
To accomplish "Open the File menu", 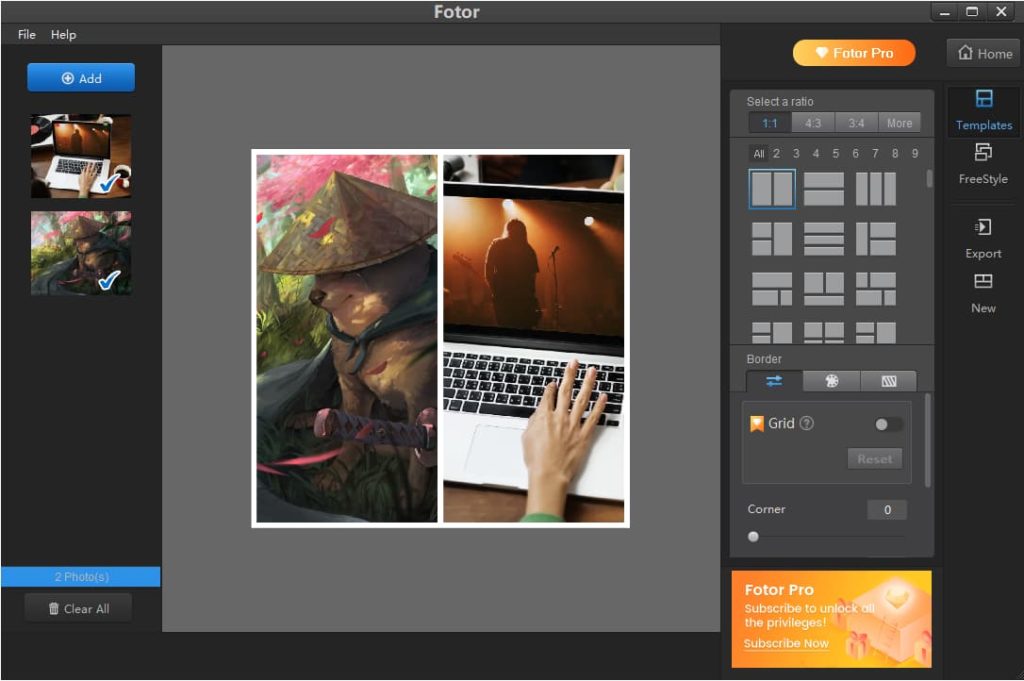I will coord(27,35).
